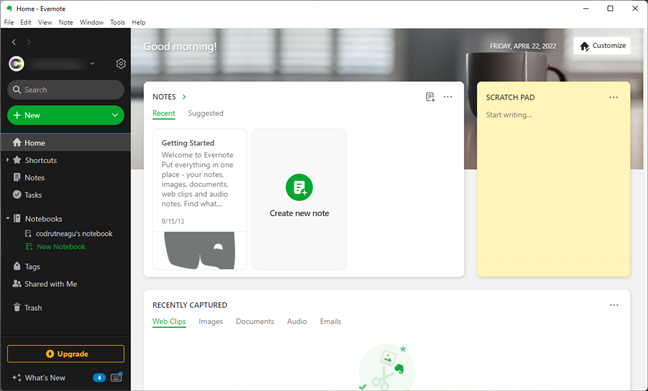This screenshot has height=391, width=648.
Task: Click the Evernote elephant icon in title bar
Action: [x=10, y=8]
